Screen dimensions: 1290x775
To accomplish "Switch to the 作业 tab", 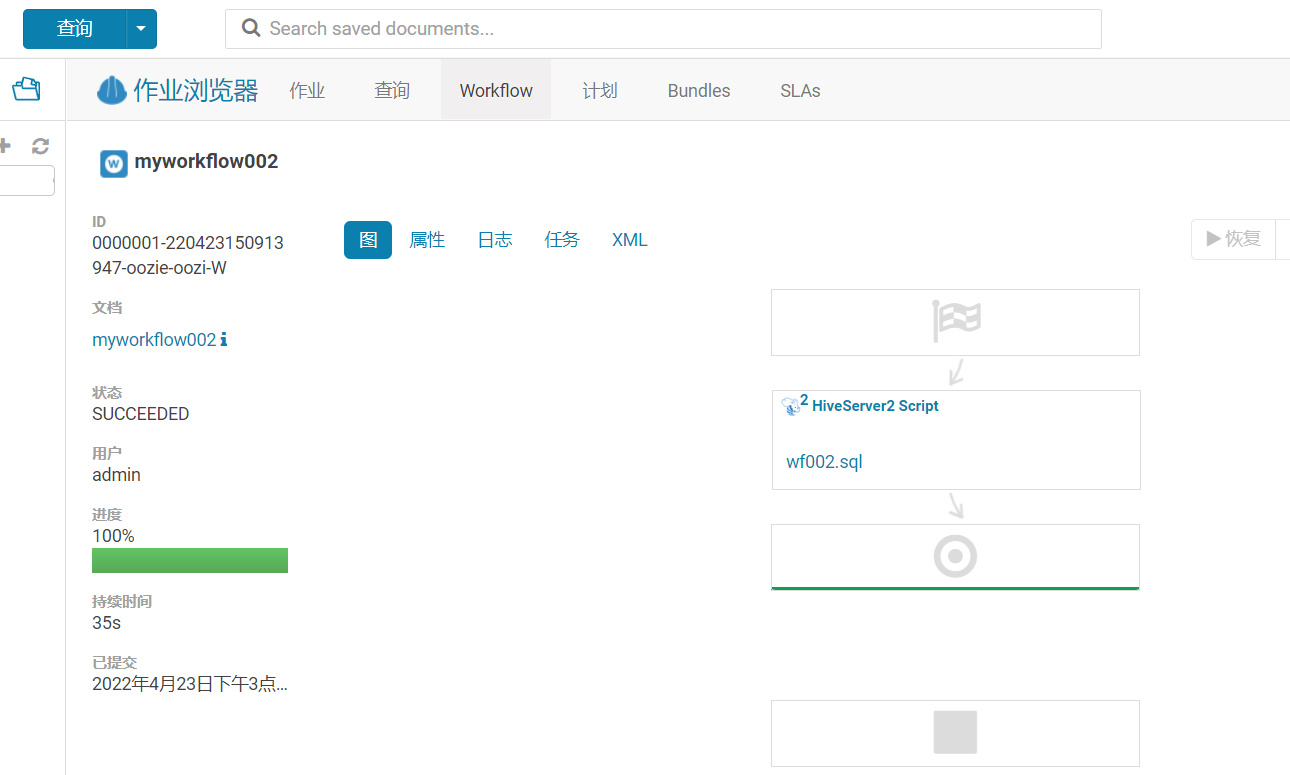I will [x=307, y=90].
